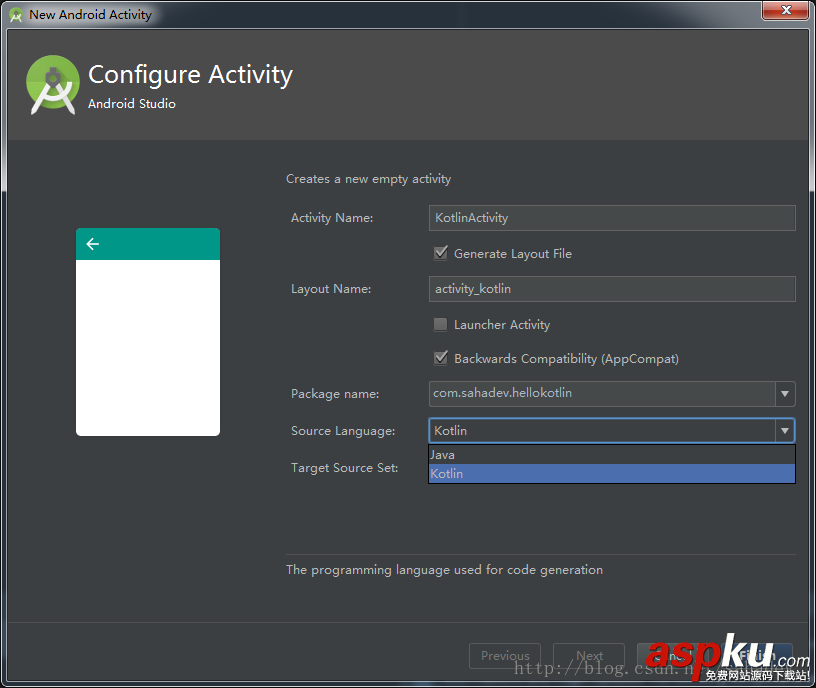The height and width of the screenshot is (688, 816).
Task: Toggle the Generate Layout File checkbox
Action: coord(441,253)
